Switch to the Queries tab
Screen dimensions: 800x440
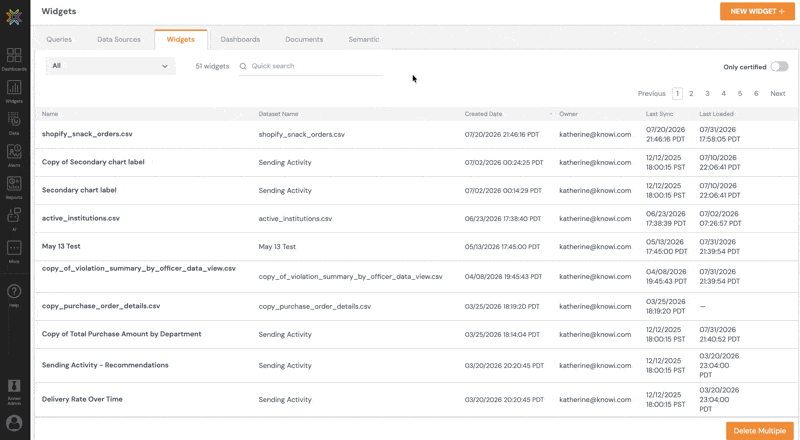59,39
